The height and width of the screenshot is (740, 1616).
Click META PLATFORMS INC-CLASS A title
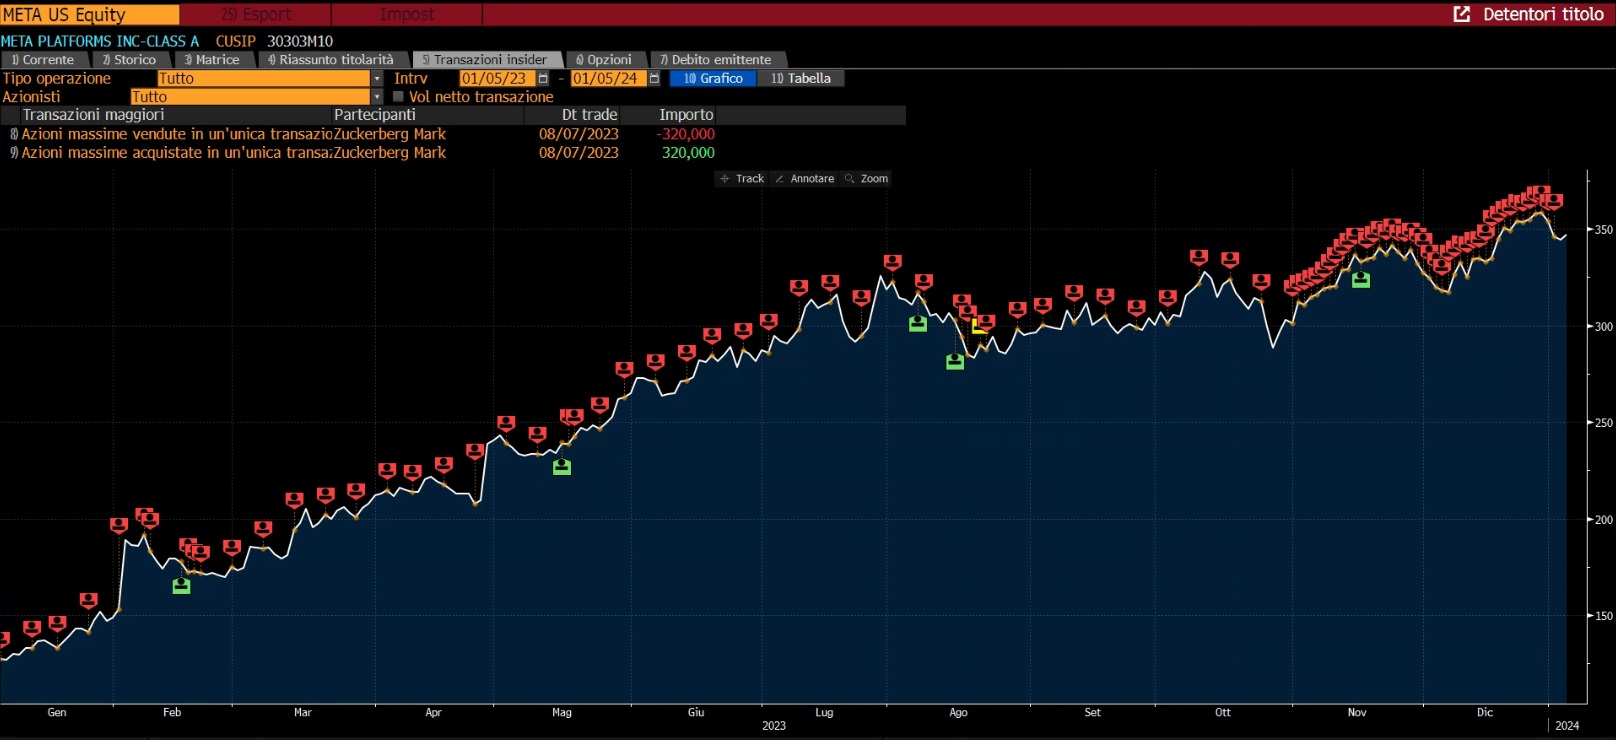coord(100,41)
